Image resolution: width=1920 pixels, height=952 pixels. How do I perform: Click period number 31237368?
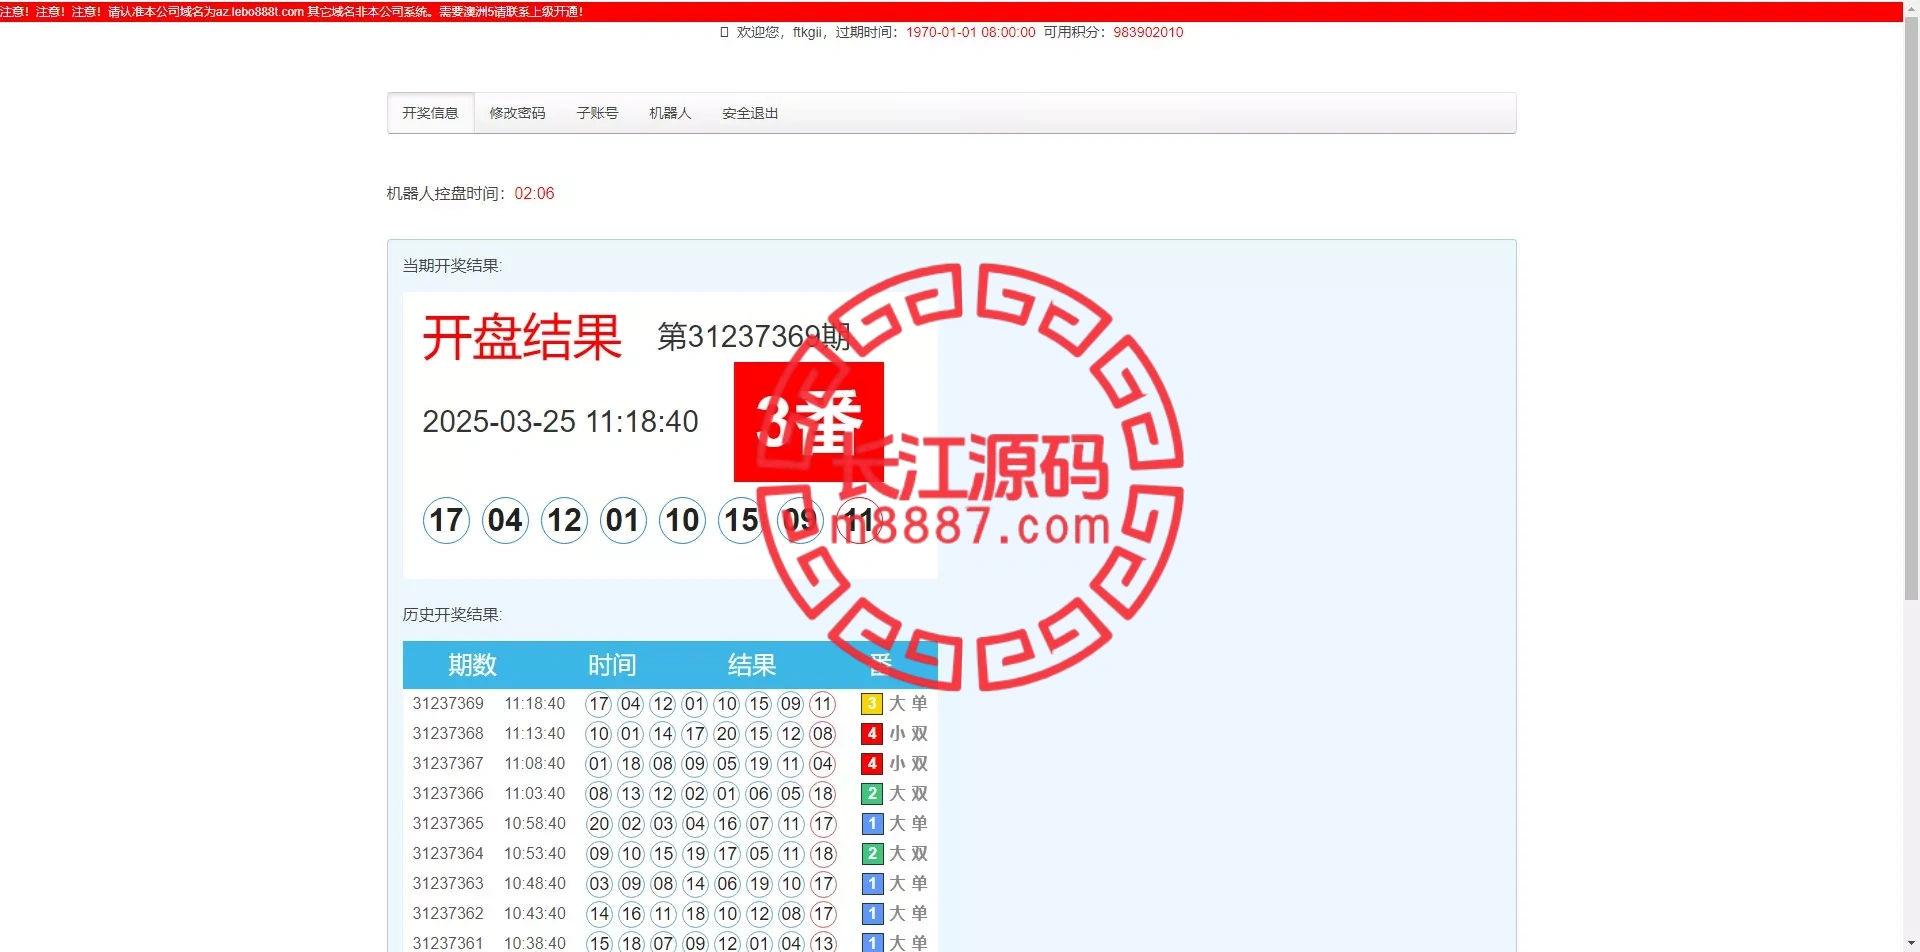448,734
